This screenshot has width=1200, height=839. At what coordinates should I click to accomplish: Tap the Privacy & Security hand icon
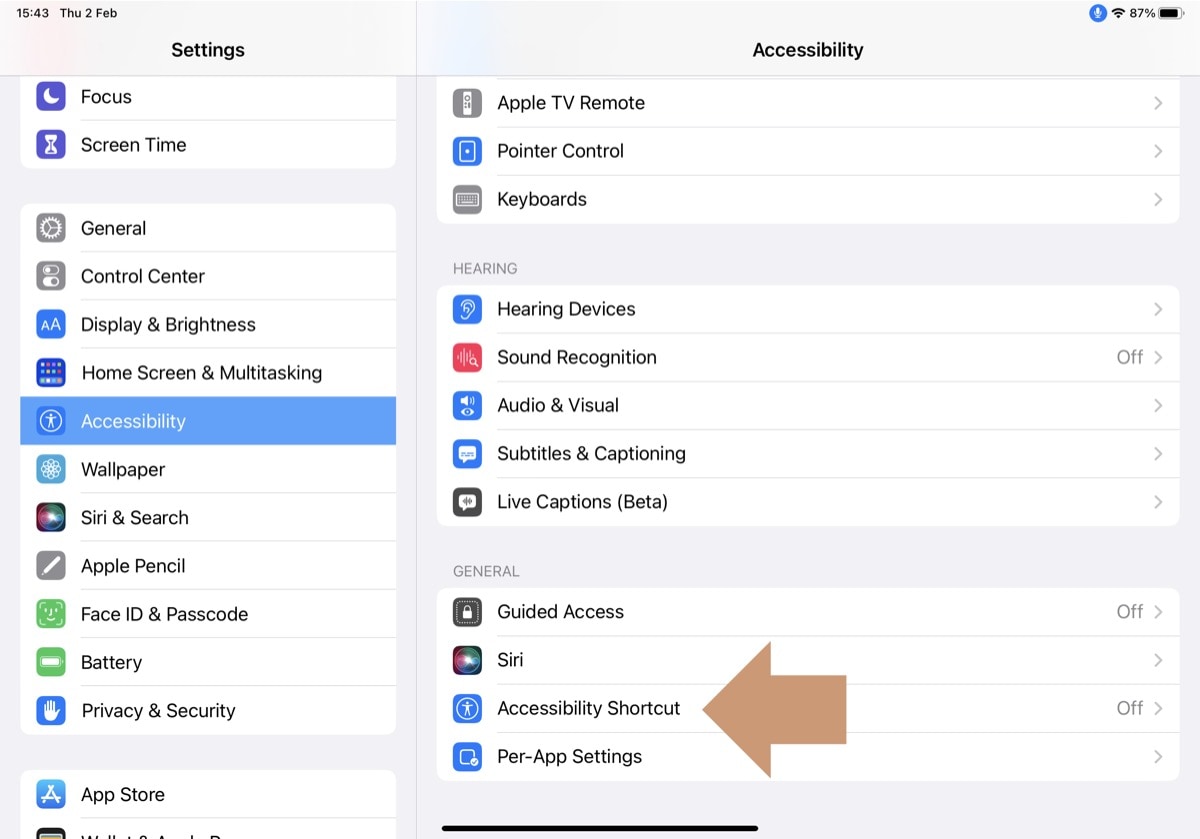point(51,710)
